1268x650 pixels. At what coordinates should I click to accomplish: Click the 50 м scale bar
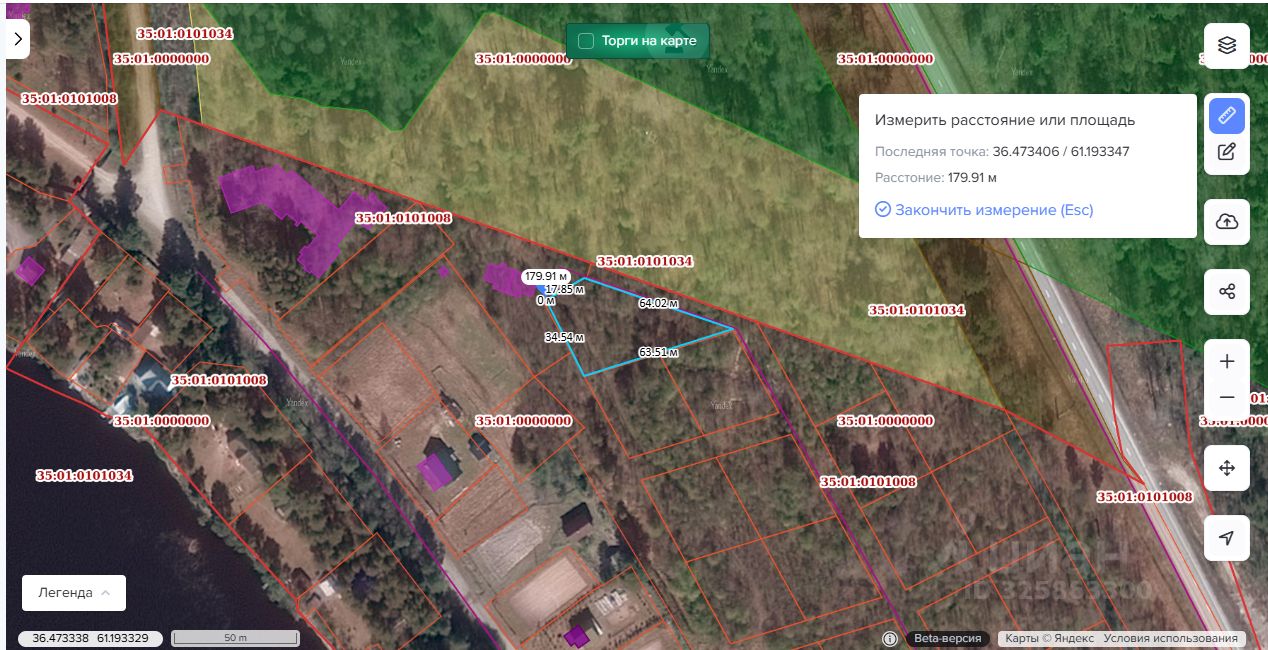click(235, 638)
